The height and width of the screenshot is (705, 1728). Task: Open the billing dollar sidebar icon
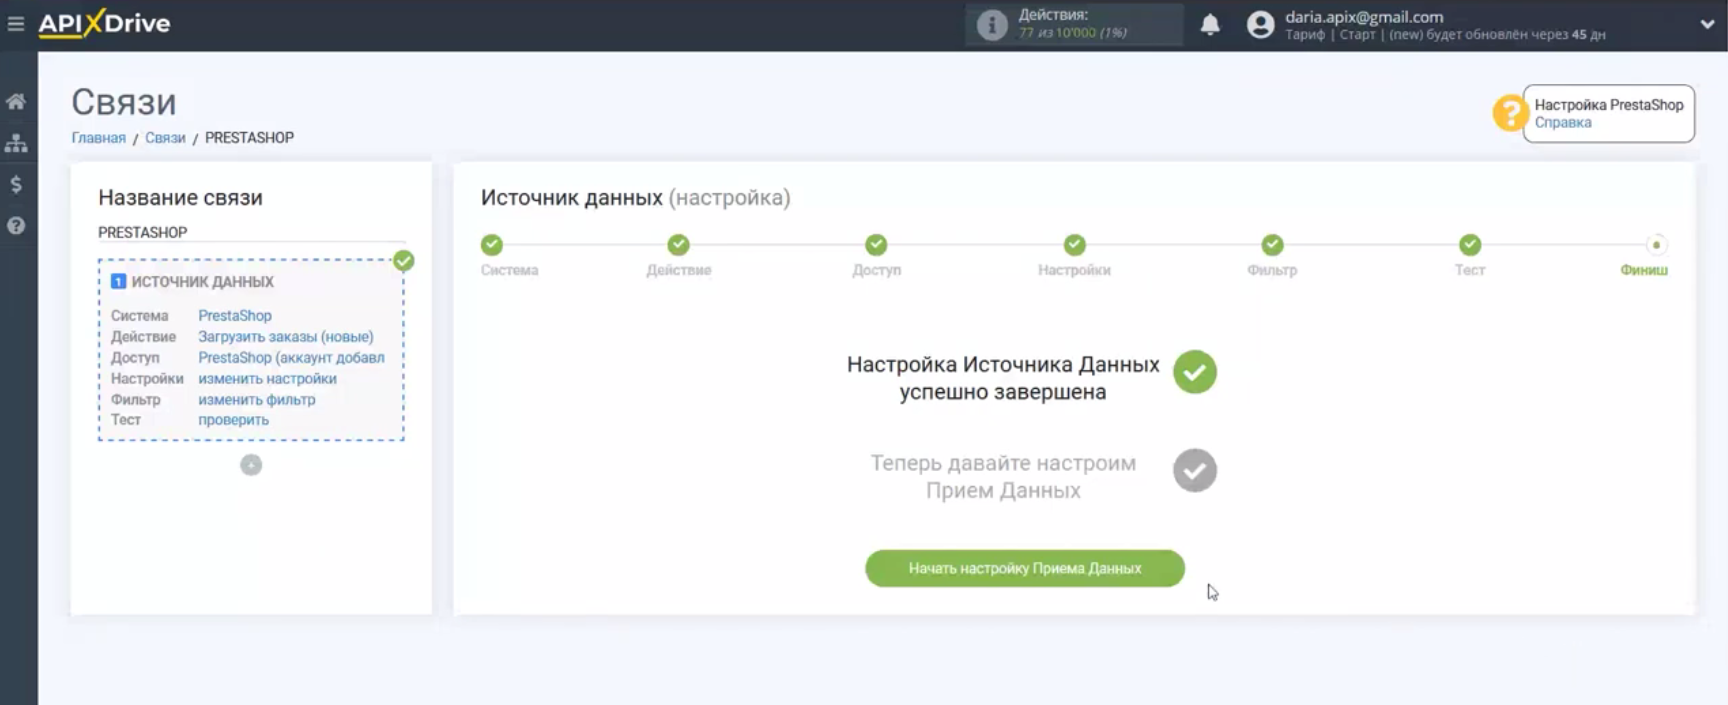click(16, 184)
